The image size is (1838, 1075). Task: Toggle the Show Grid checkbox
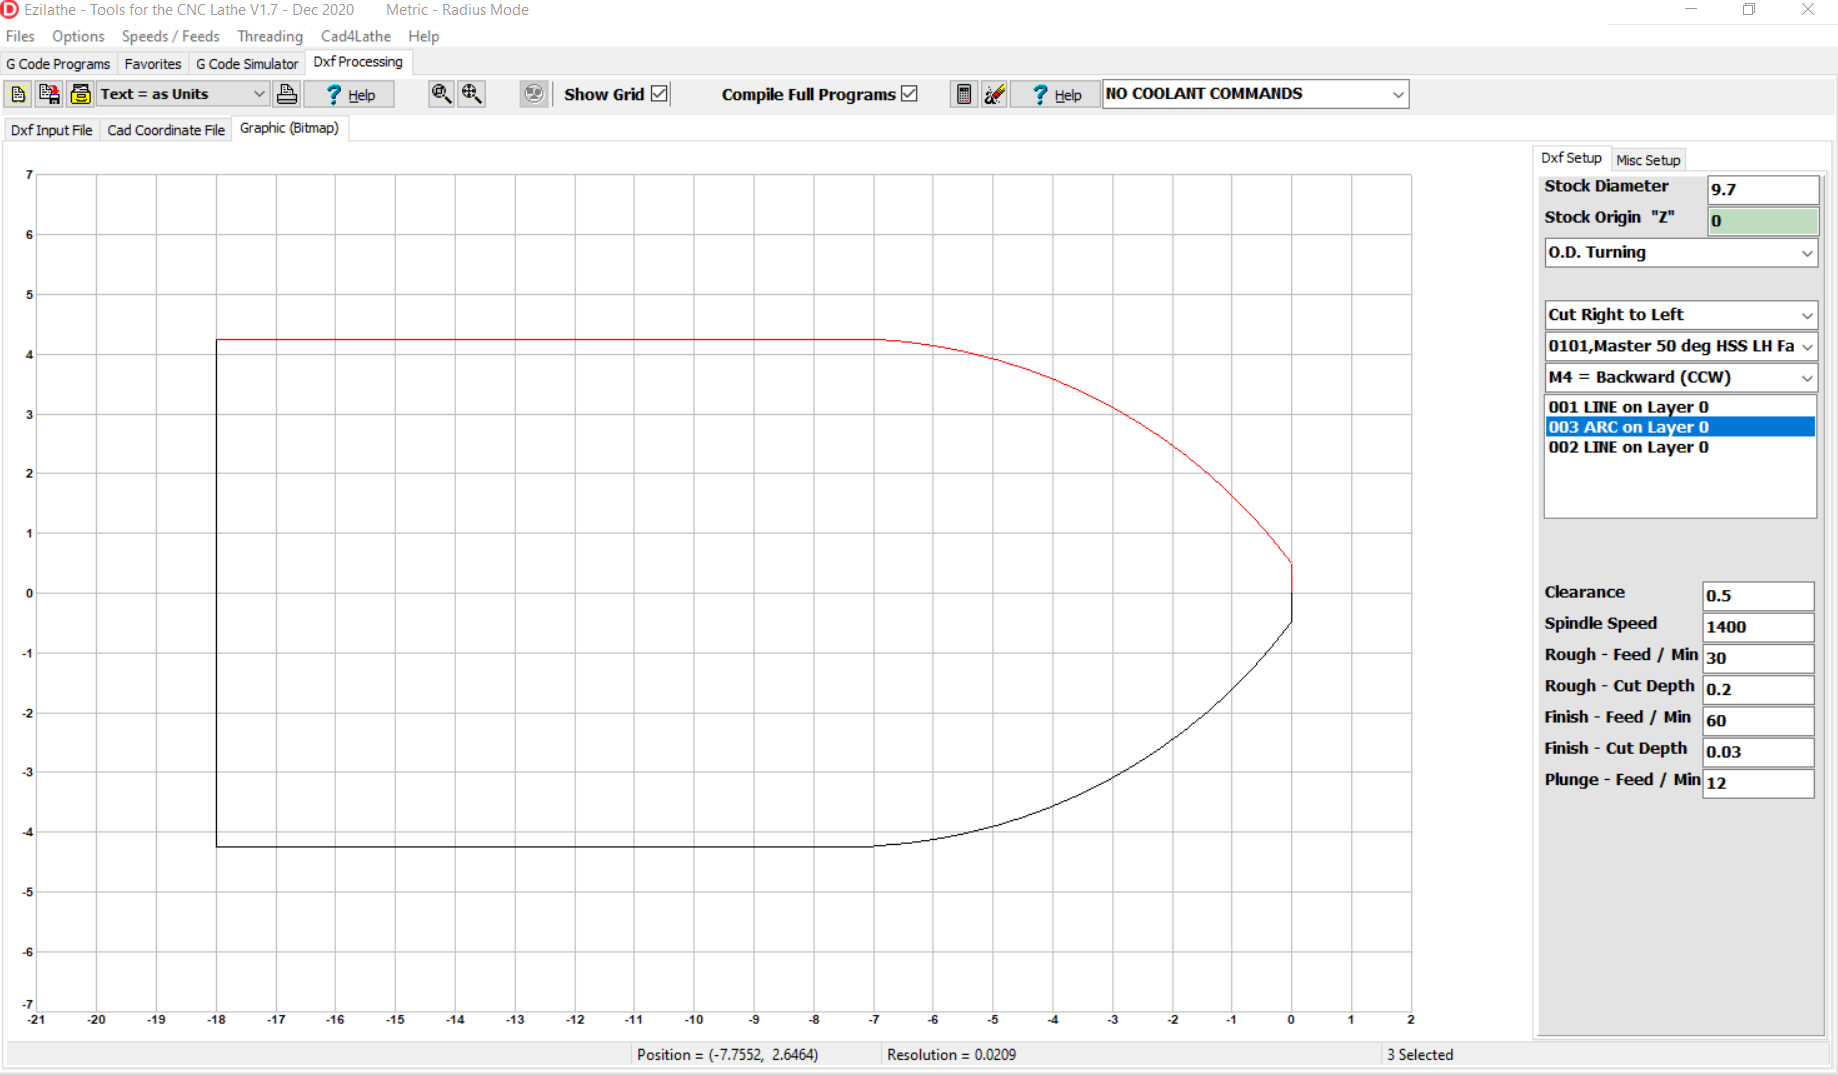659,93
